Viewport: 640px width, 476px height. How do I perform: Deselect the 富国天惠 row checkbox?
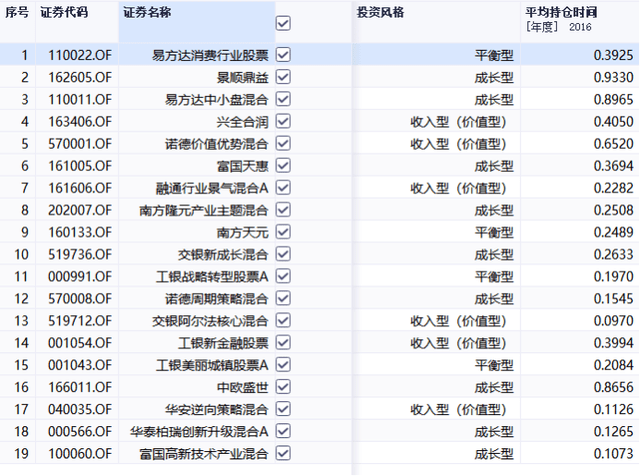pos(283,165)
